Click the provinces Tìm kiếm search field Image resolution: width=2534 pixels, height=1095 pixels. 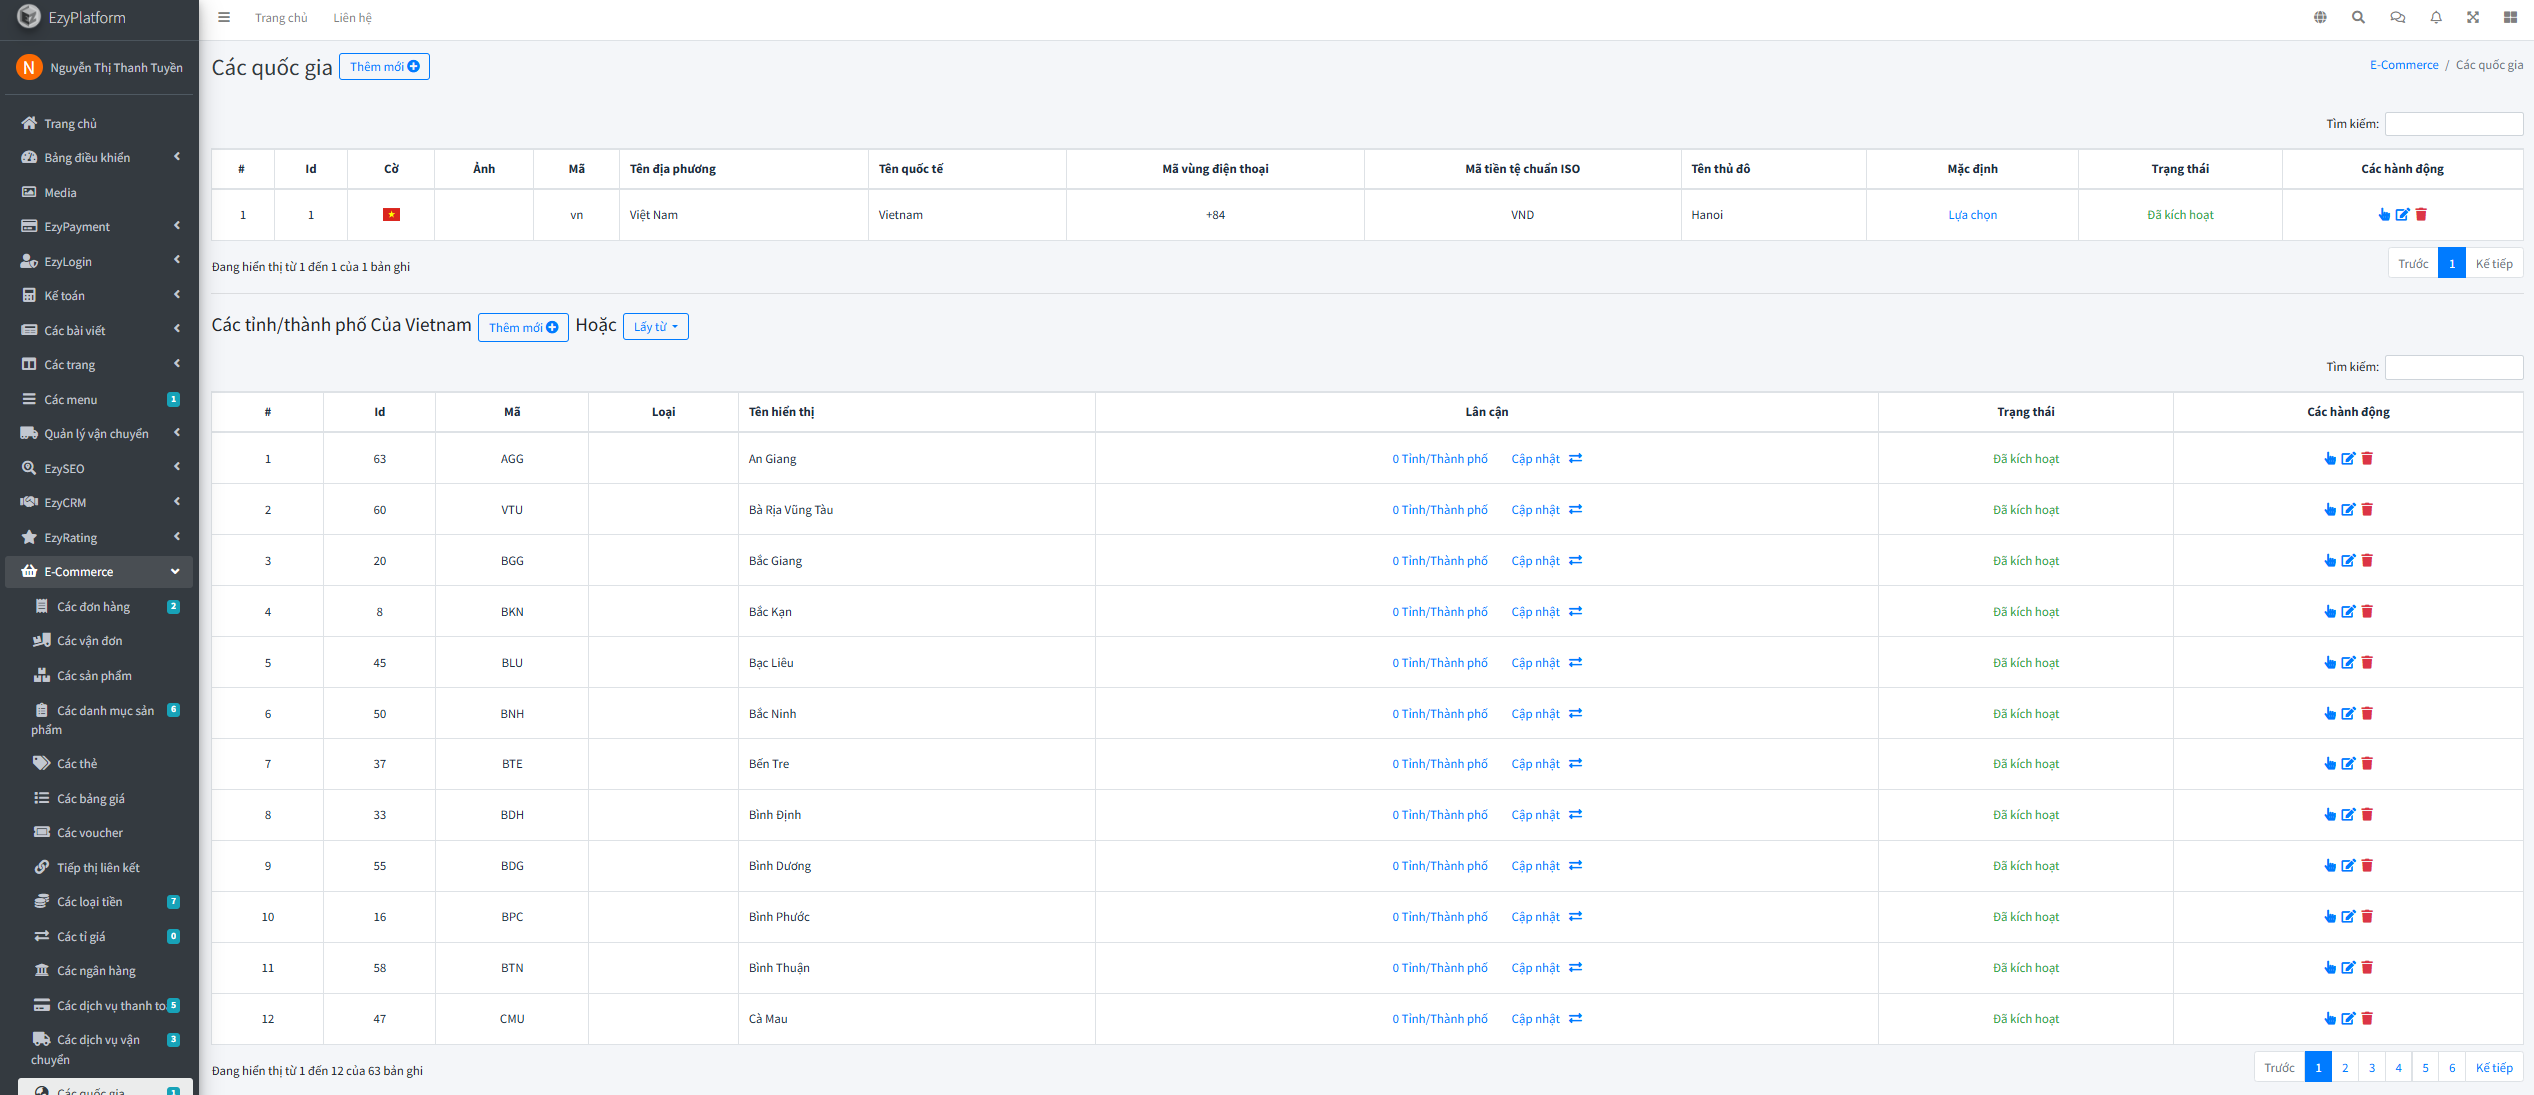2453,367
